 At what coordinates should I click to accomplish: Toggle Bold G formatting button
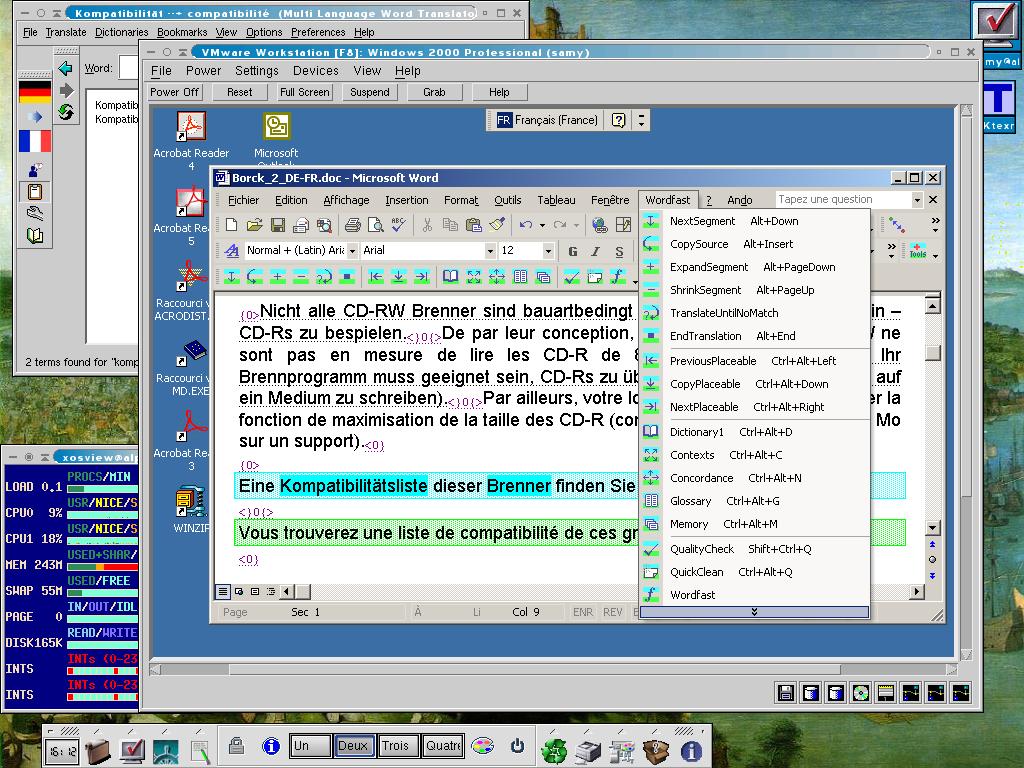tap(573, 251)
